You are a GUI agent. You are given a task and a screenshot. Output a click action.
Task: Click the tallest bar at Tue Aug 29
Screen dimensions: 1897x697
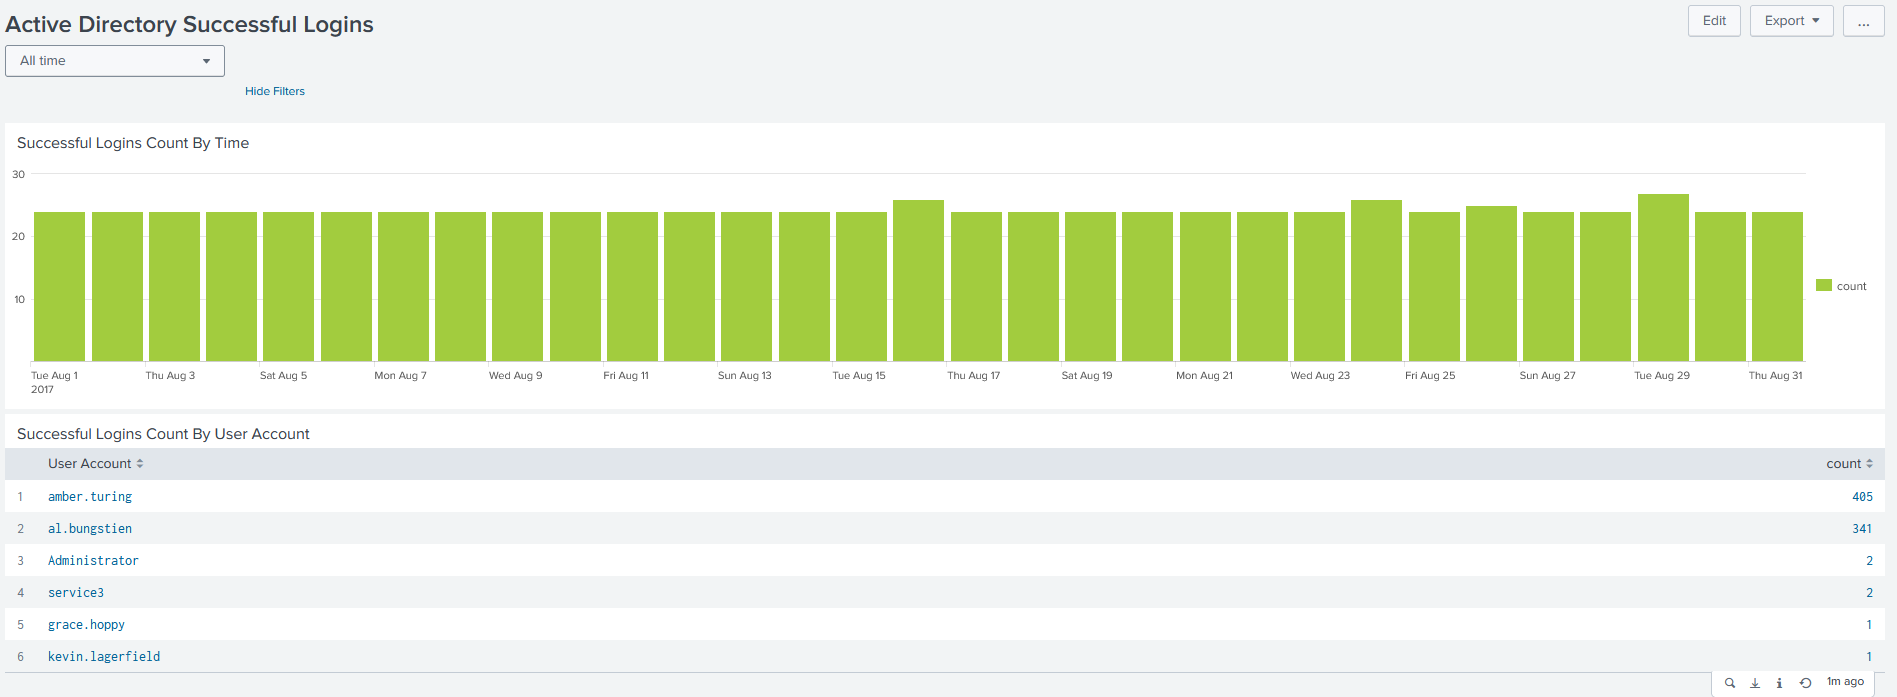pyautogui.click(x=1663, y=278)
